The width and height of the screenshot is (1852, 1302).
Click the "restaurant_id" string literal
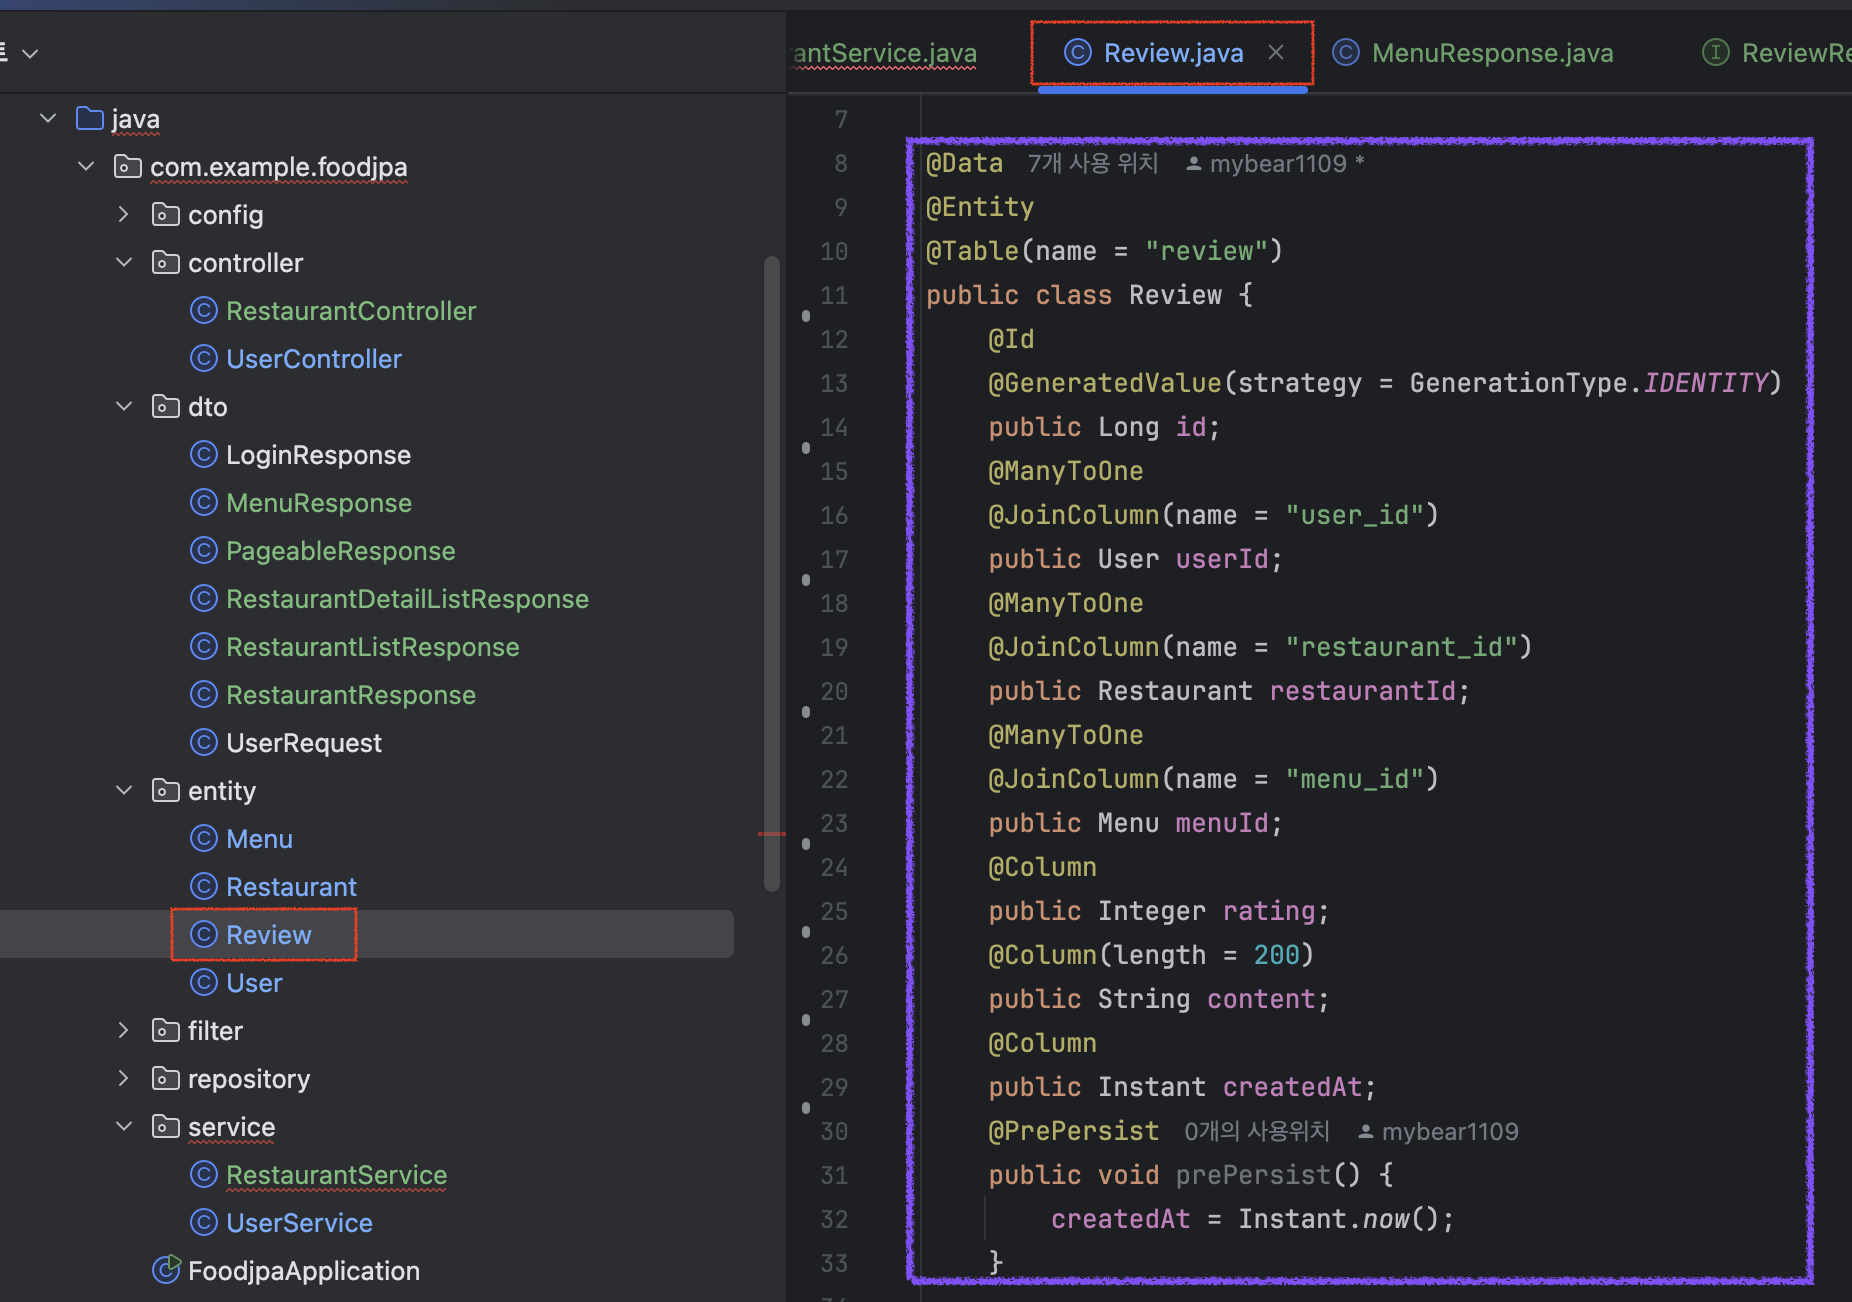coord(1402,647)
